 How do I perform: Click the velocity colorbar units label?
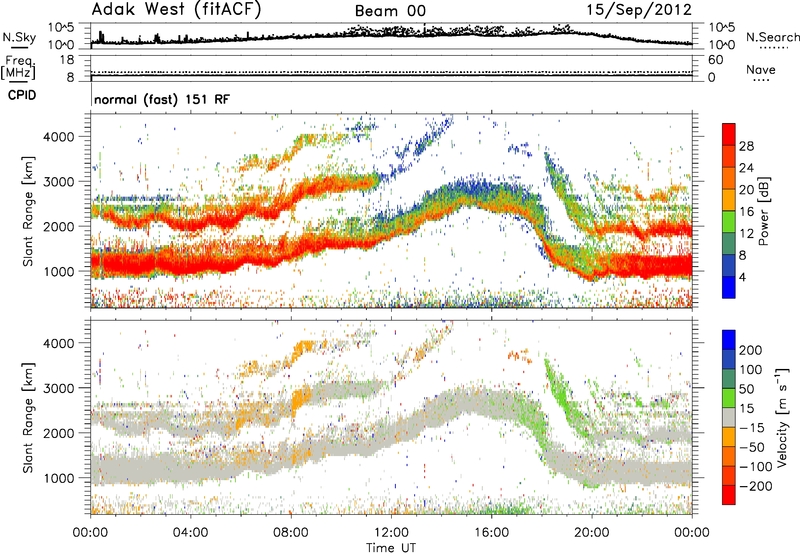[782, 417]
